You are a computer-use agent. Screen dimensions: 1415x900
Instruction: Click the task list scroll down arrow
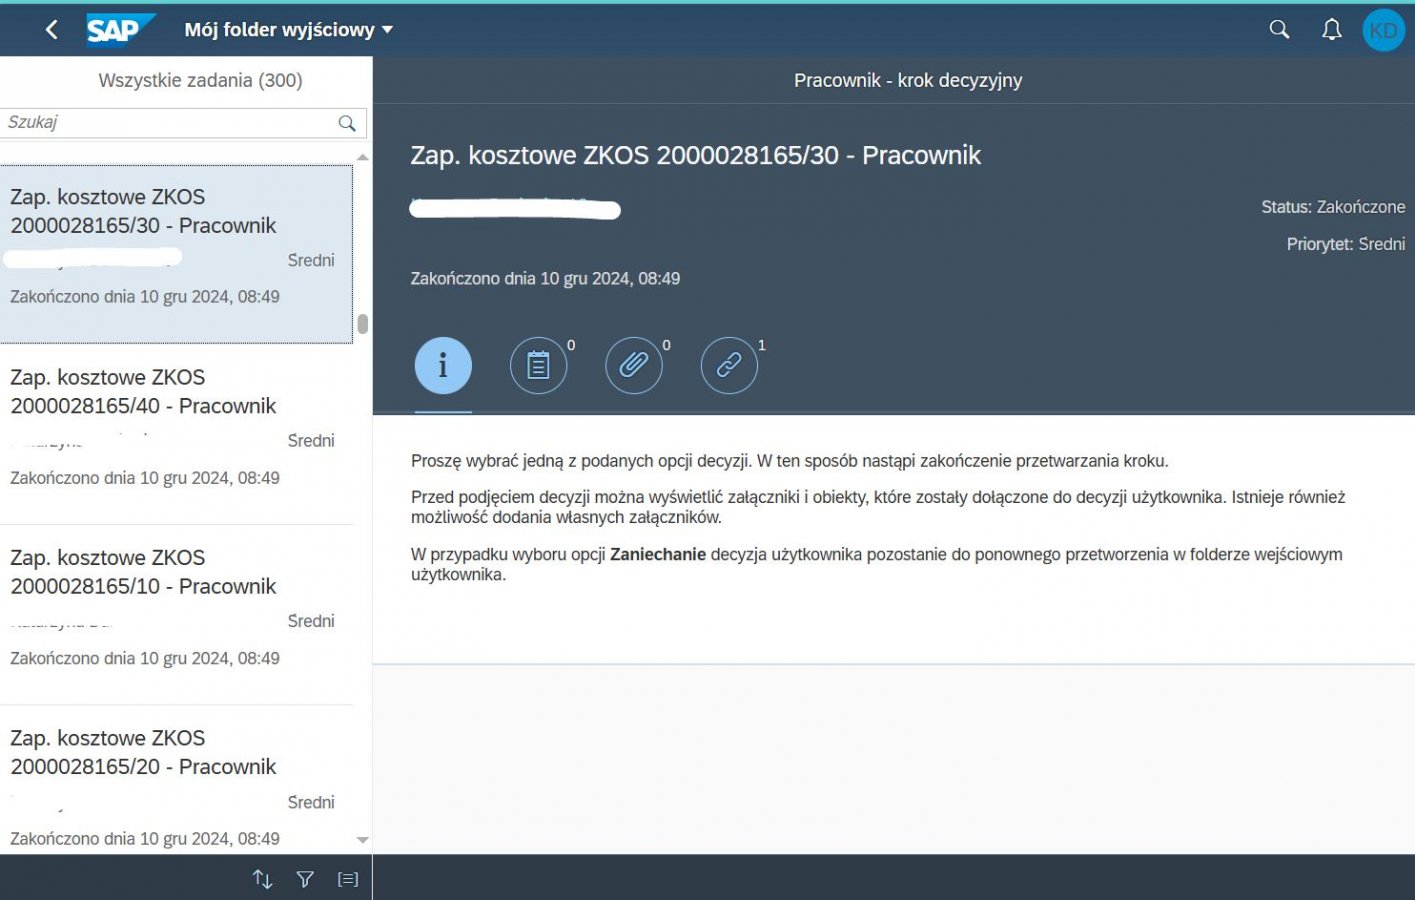tap(363, 840)
